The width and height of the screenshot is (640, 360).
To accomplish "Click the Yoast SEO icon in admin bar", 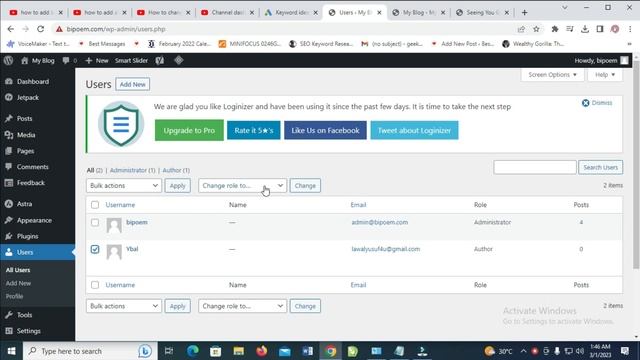I will pos(160,60).
